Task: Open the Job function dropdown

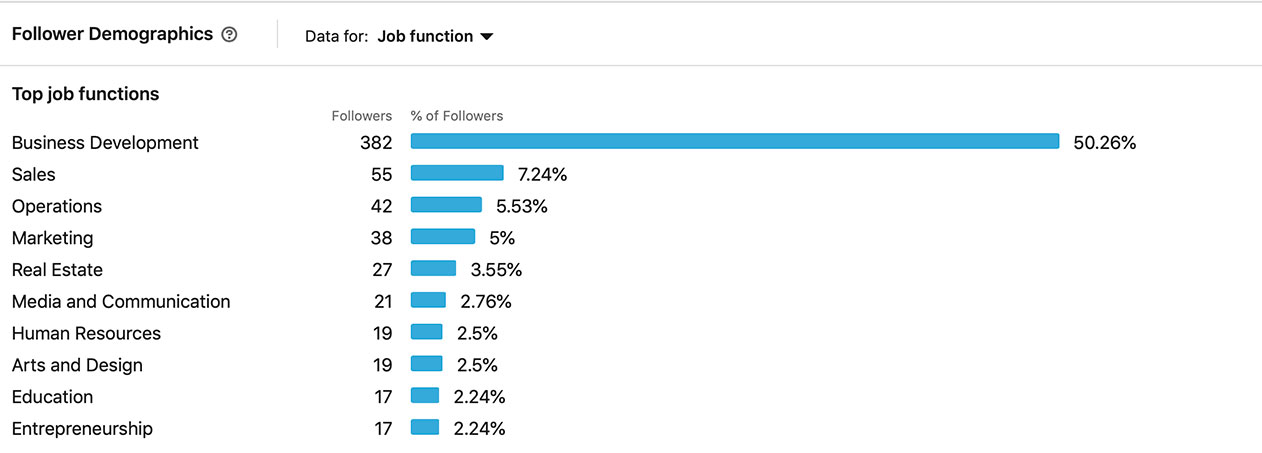Action: pos(435,36)
